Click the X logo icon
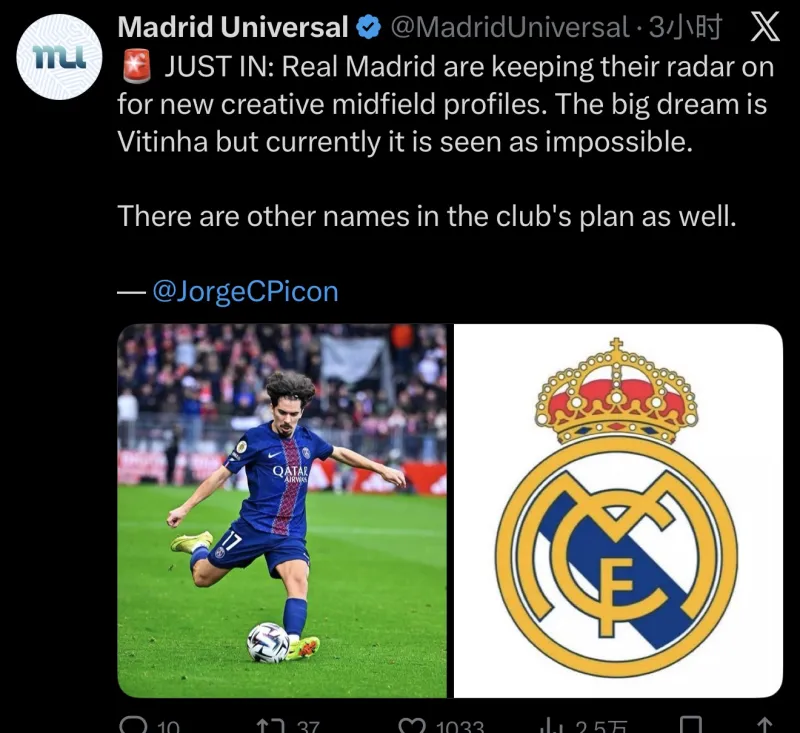 765,28
